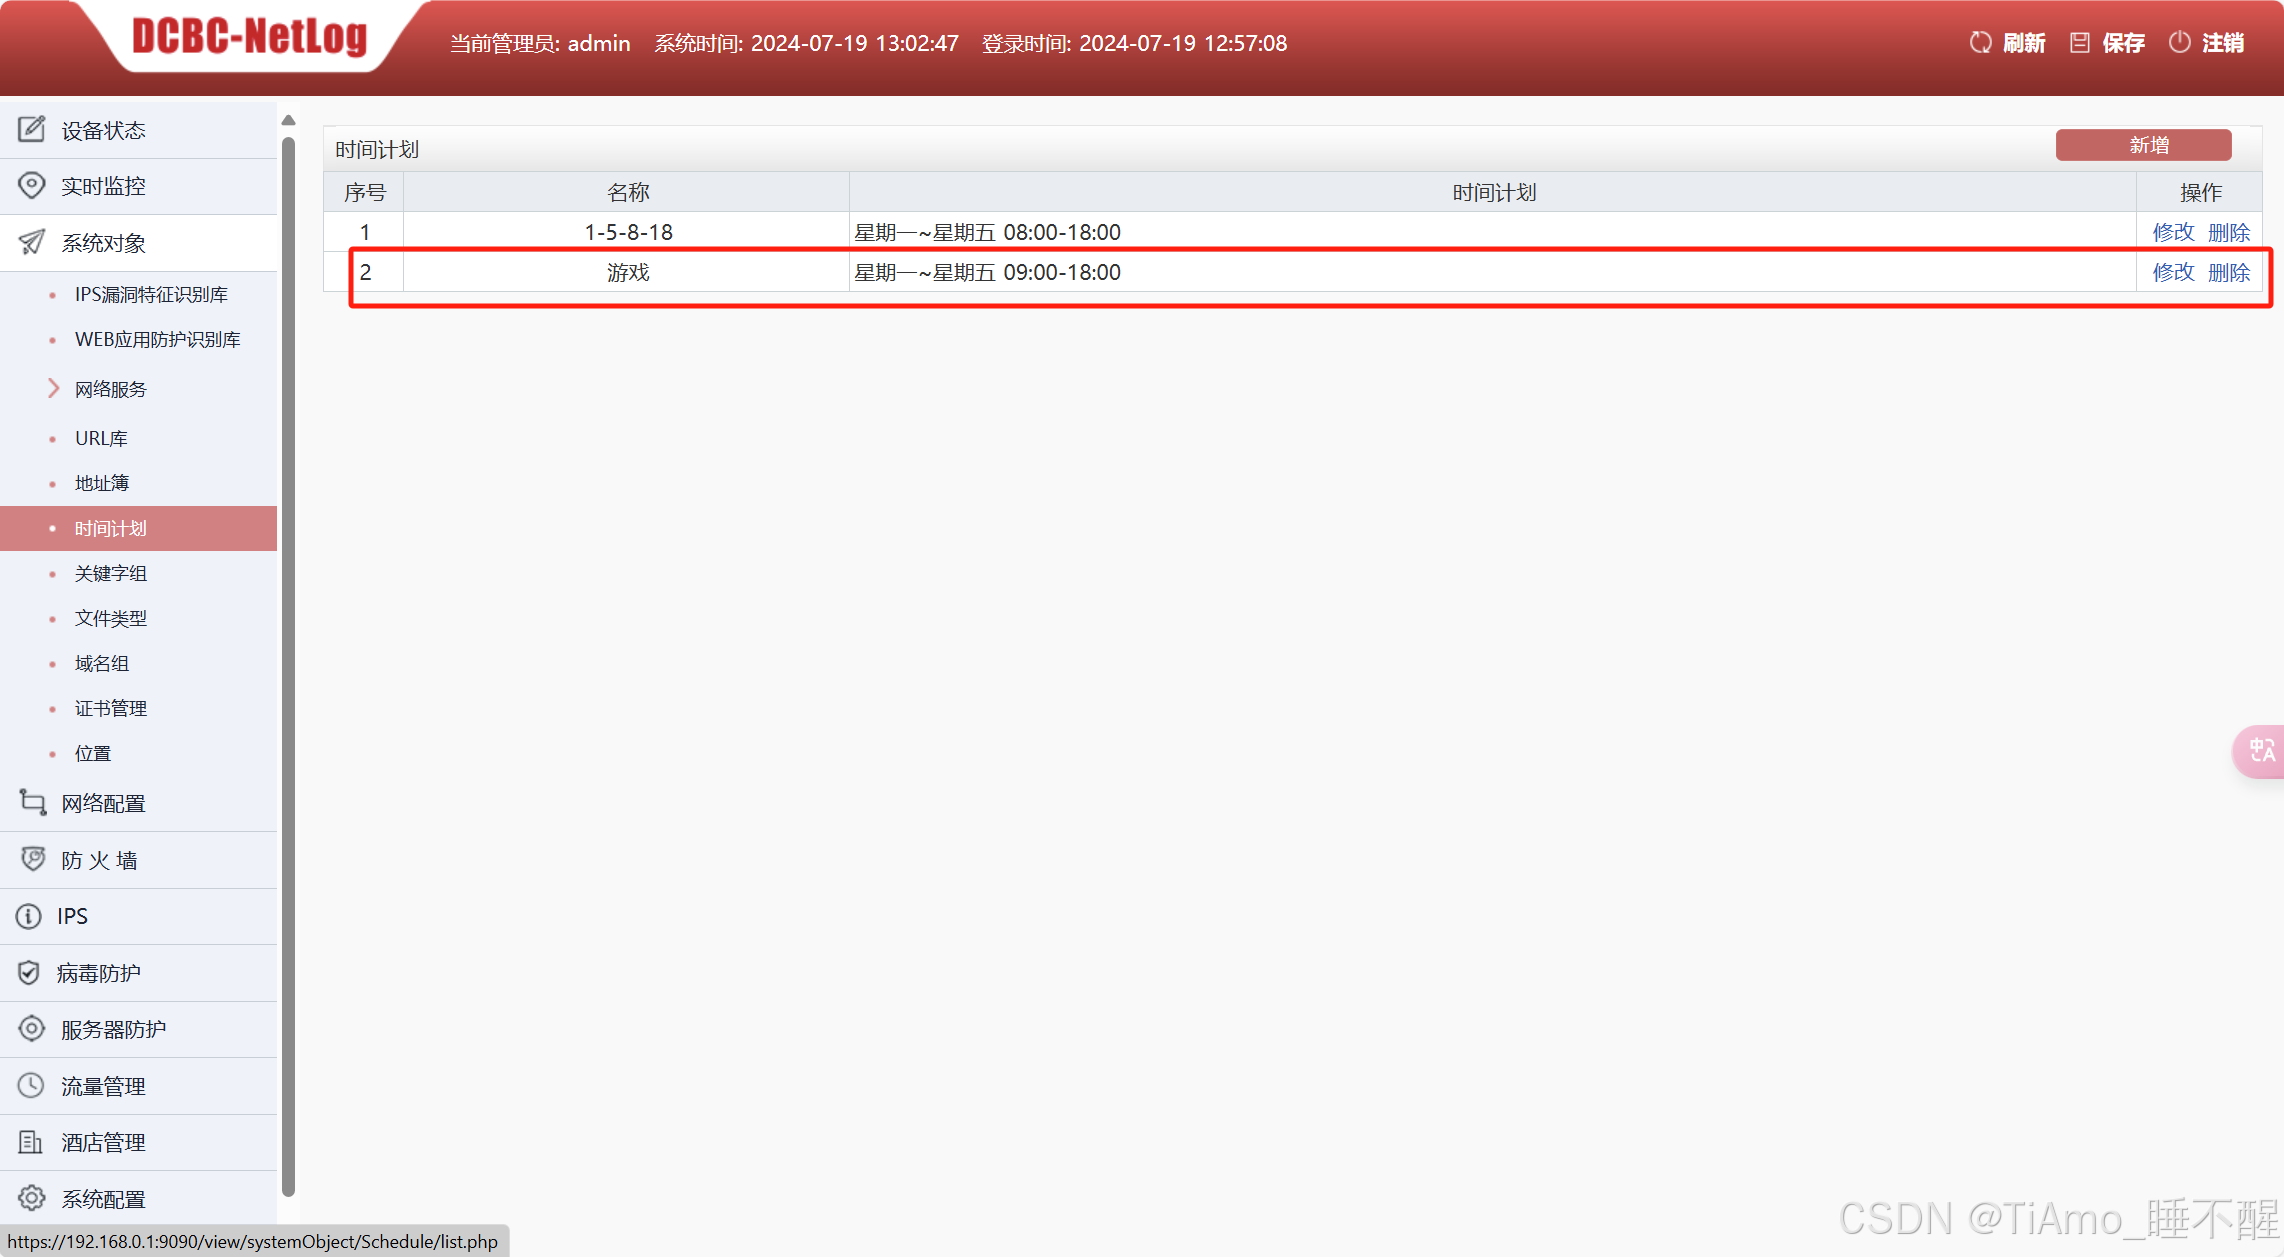Viewport: 2284px width, 1257px height.
Task: Click the sidebar scrollbar up arrow
Action: 288,120
